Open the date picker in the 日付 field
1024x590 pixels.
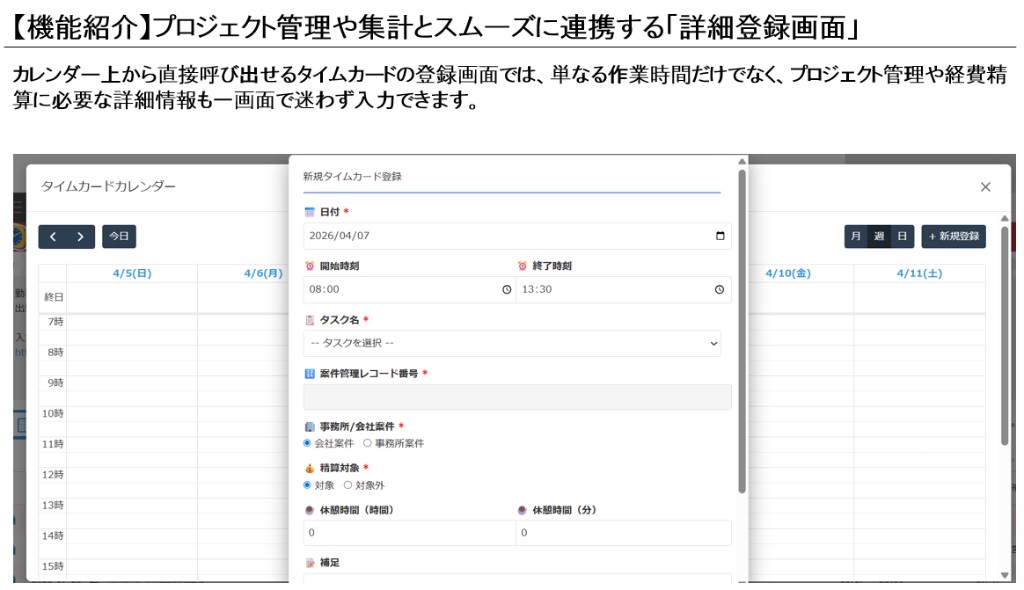click(720, 235)
